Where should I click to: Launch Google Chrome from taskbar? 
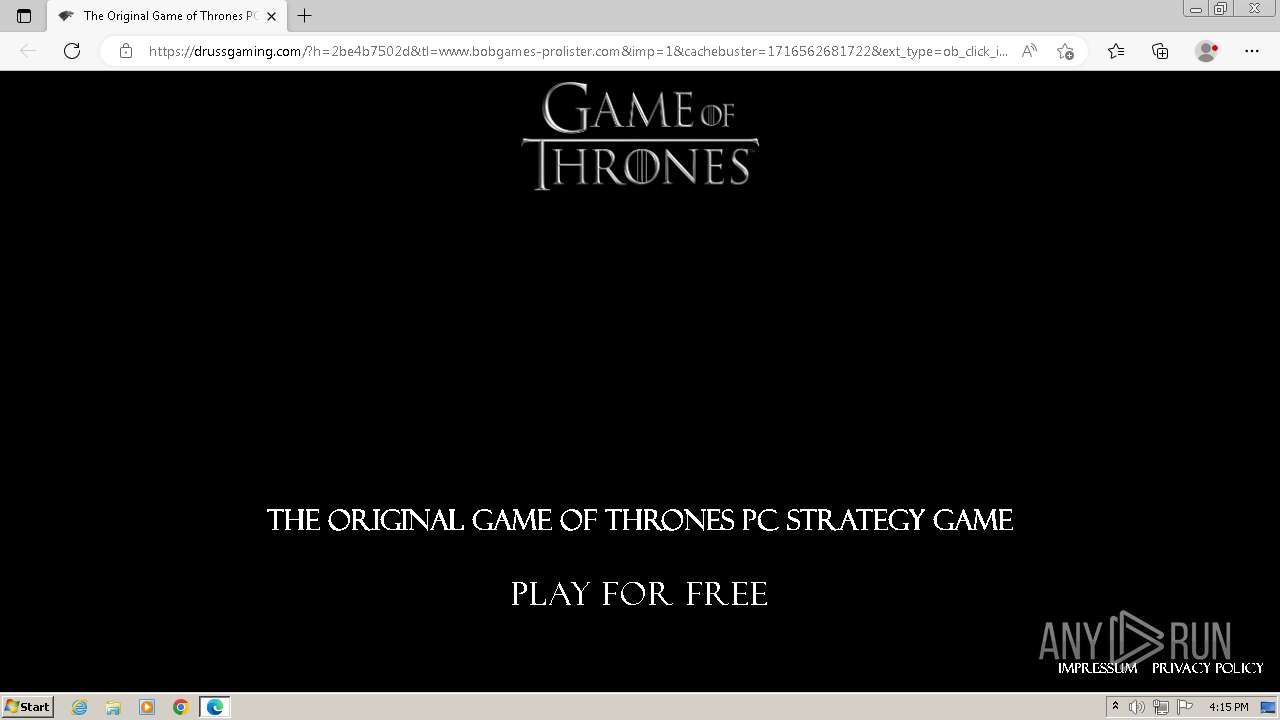coord(181,707)
